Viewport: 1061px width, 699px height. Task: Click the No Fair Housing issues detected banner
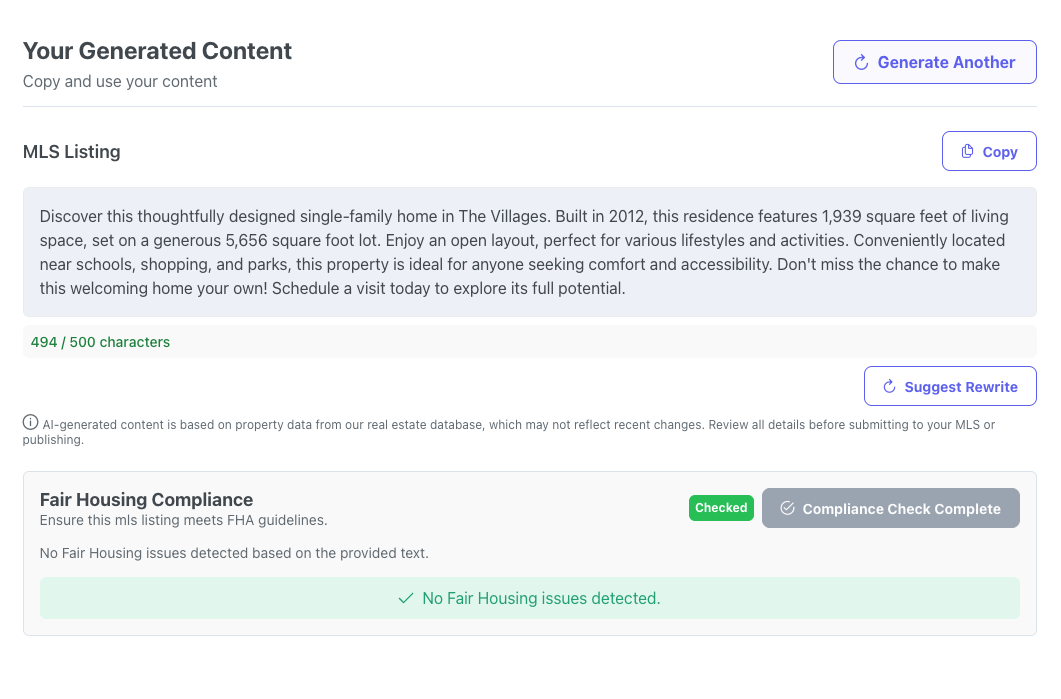(529, 598)
